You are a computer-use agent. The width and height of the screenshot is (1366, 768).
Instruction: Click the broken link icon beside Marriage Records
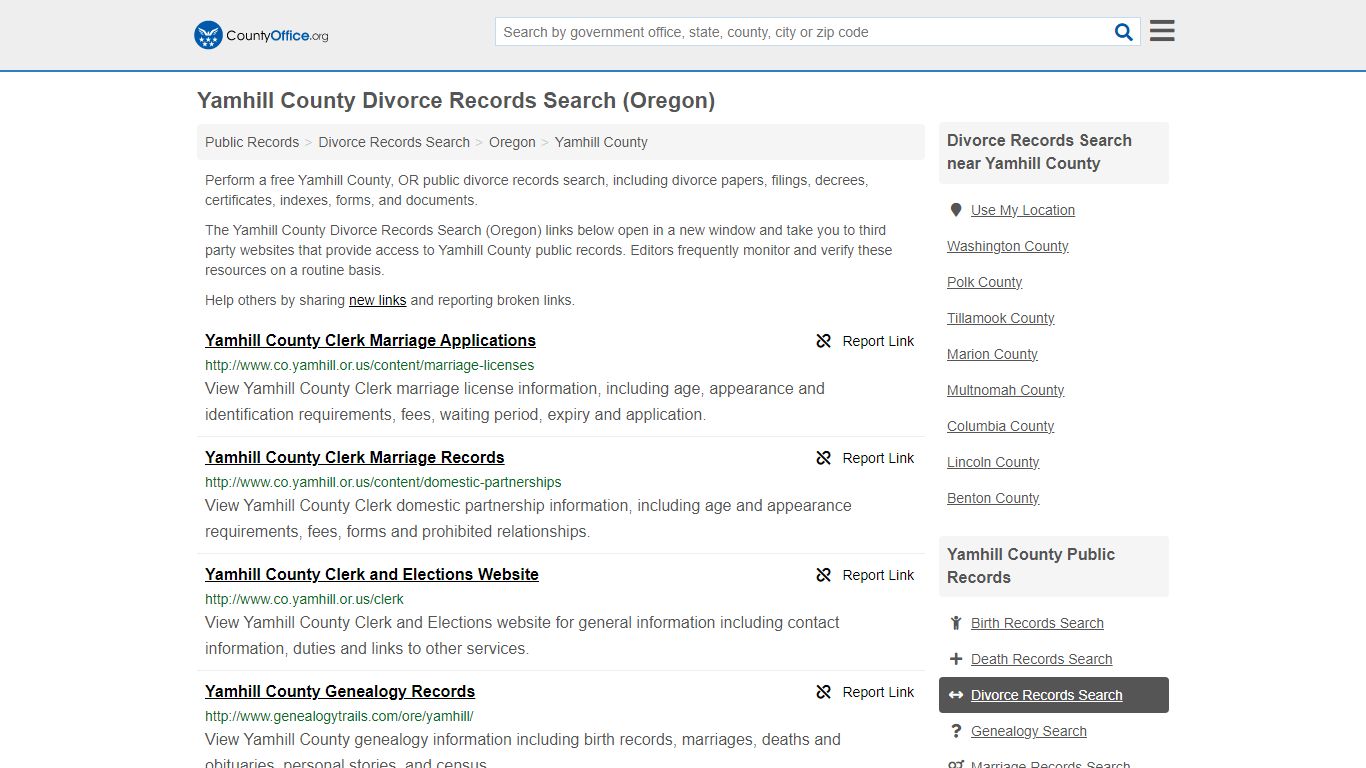(824, 458)
